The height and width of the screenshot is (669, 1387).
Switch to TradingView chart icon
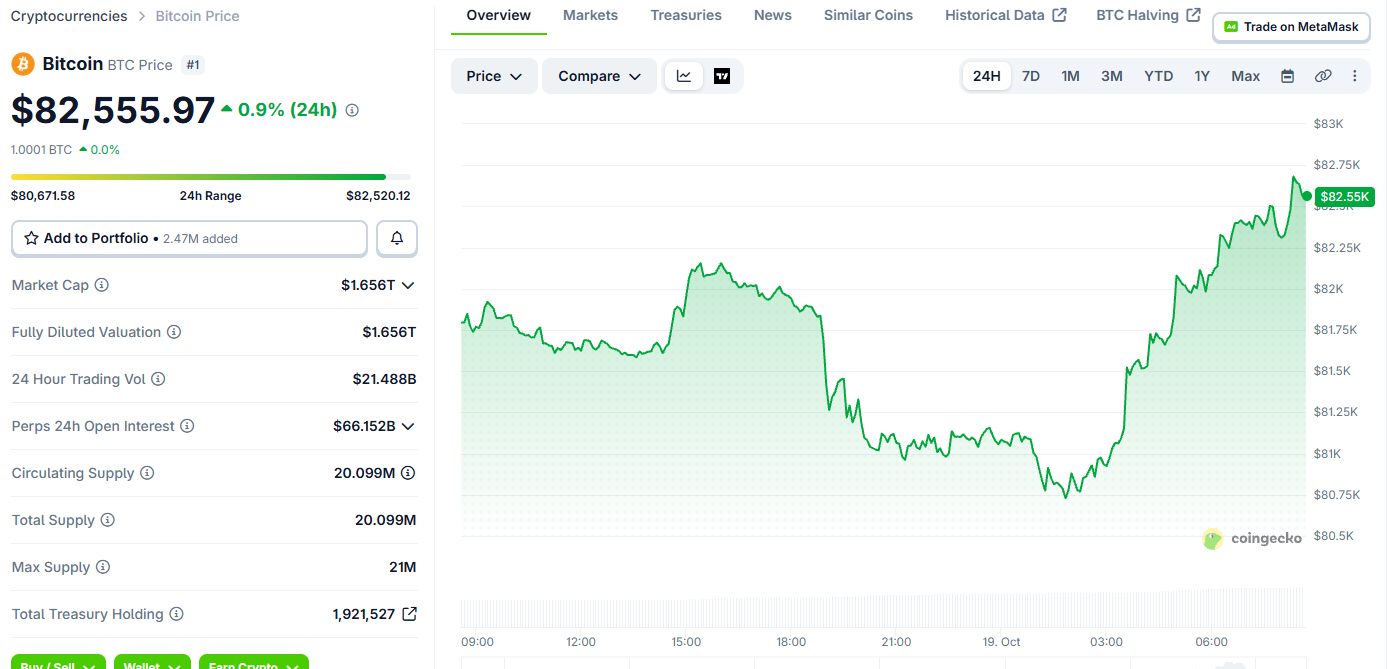point(722,76)
